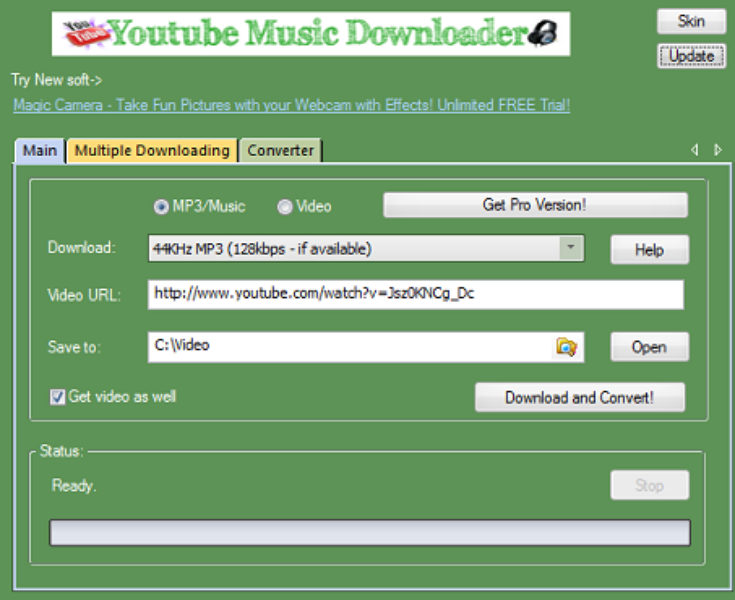Image resolution: width=735 pixels, height=600 pixels.
Task: Click the left tab scroll arrow
Action: click(x=695, y=150)
